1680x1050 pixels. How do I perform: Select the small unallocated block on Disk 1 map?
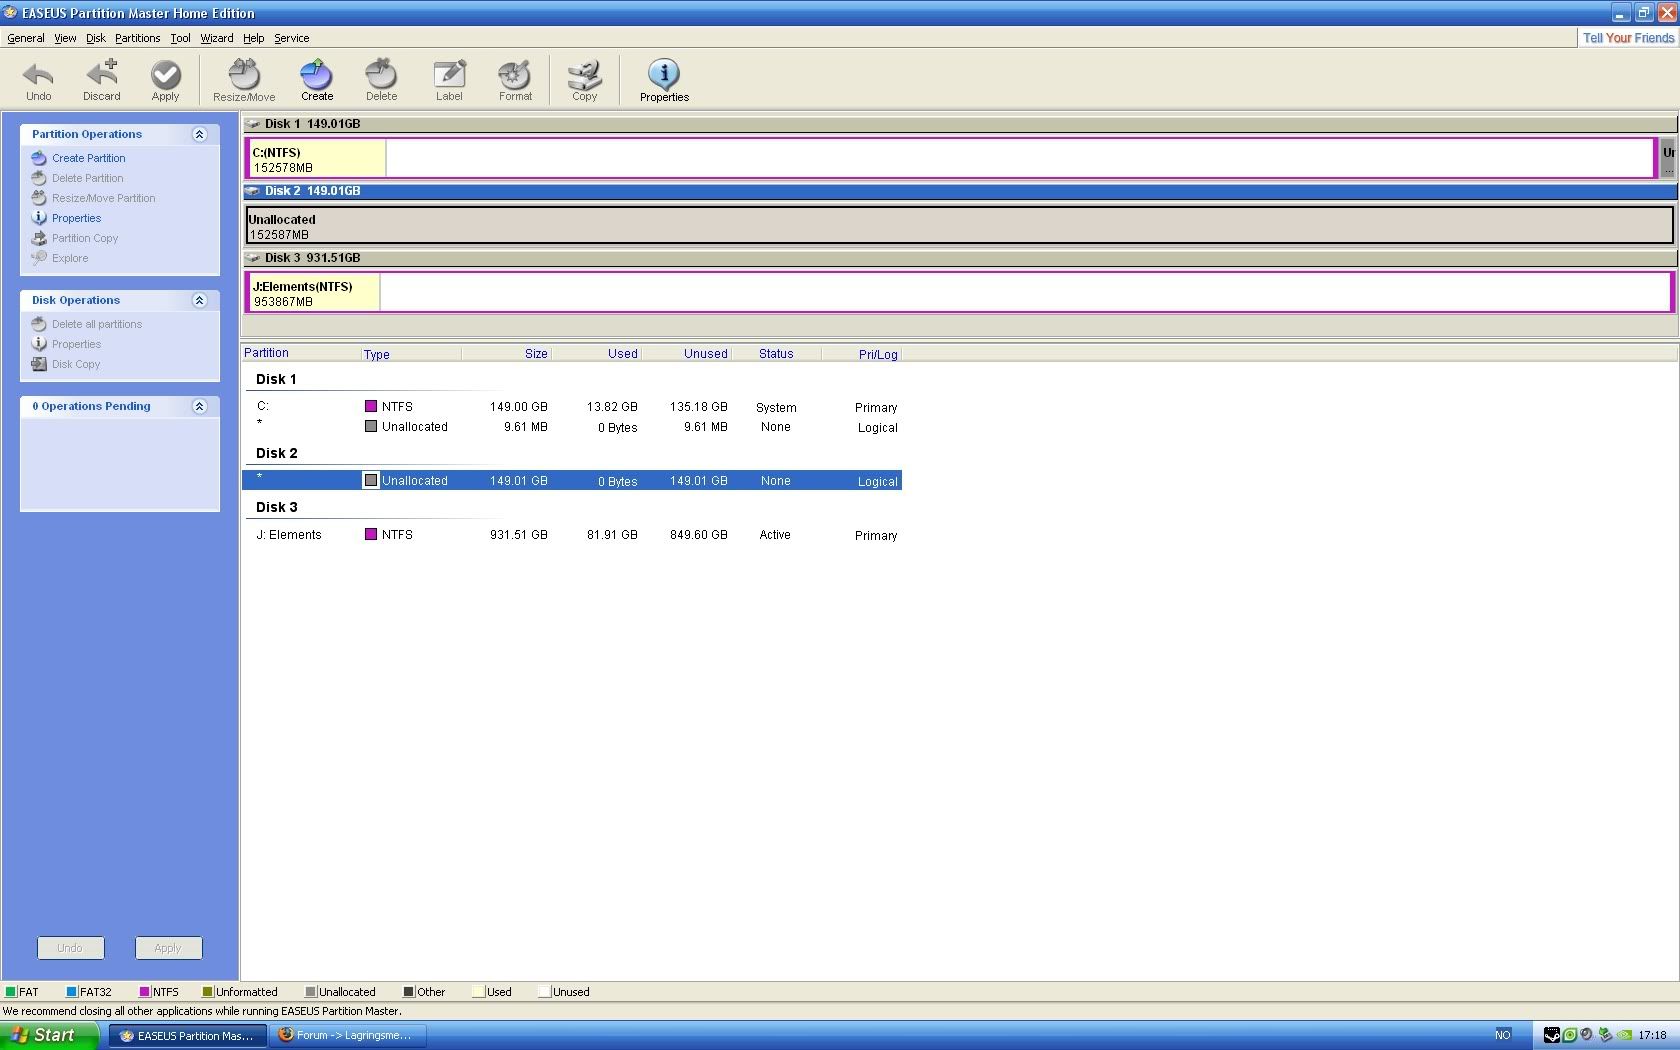coord(1667,158)
